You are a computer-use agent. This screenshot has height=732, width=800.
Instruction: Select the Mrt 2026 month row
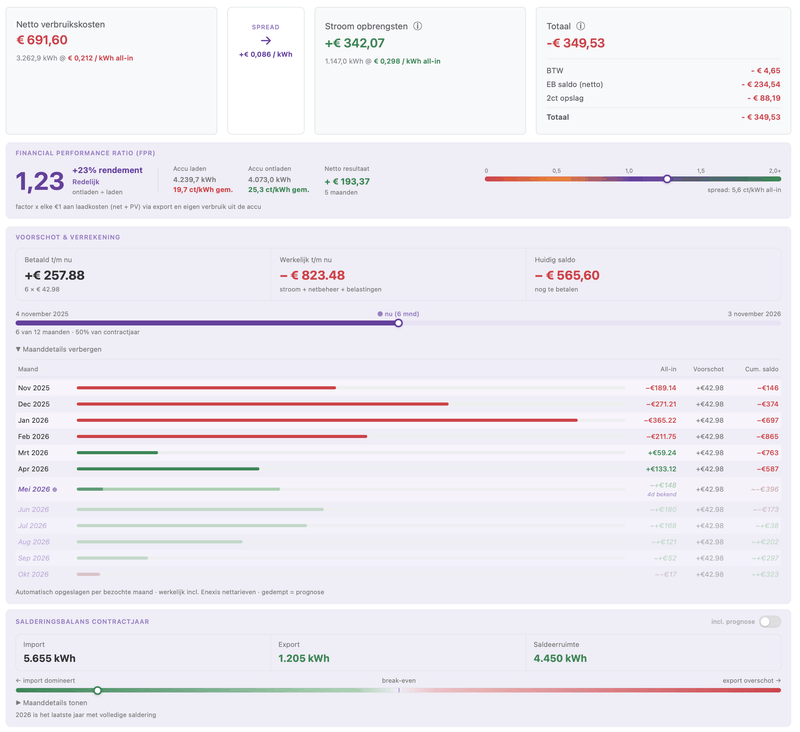click(398, 453)
